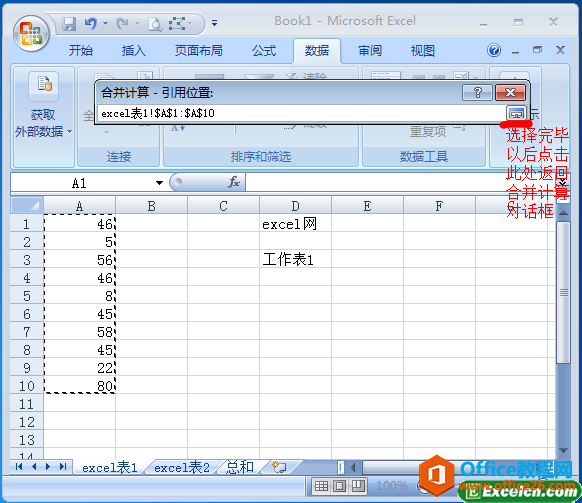Switch to the 总和 sheet tab
Viewport: 582px width, 503px height.
240,467
